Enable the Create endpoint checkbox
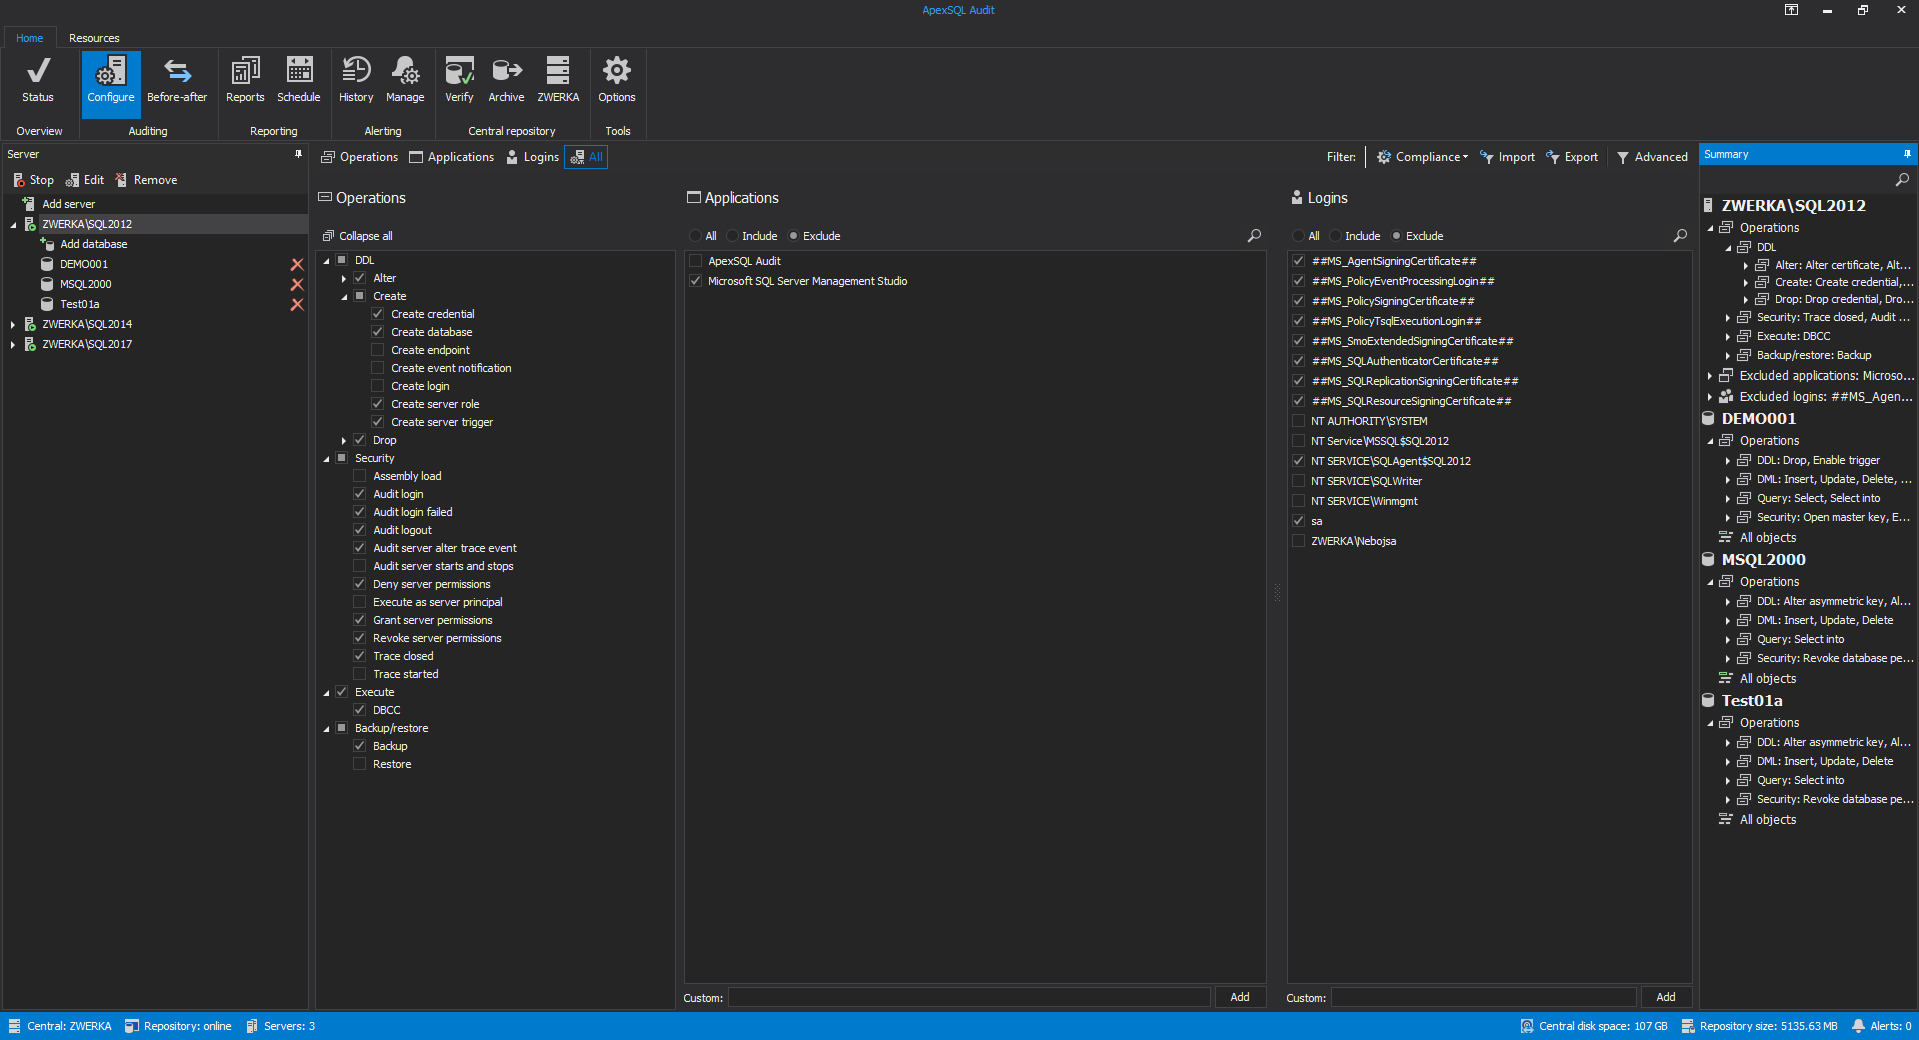 (x=378, y=350)
